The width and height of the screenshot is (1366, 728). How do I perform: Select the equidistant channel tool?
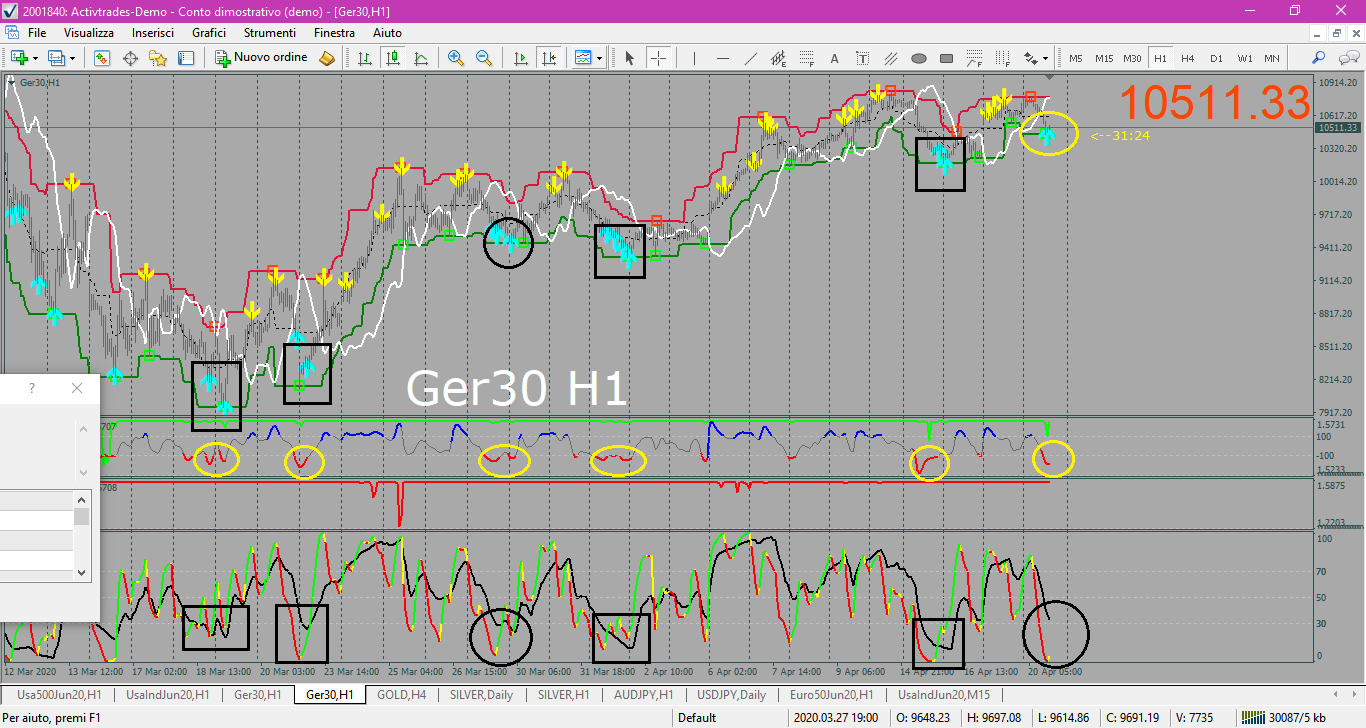pyautogui.click(x=779, y=58)
